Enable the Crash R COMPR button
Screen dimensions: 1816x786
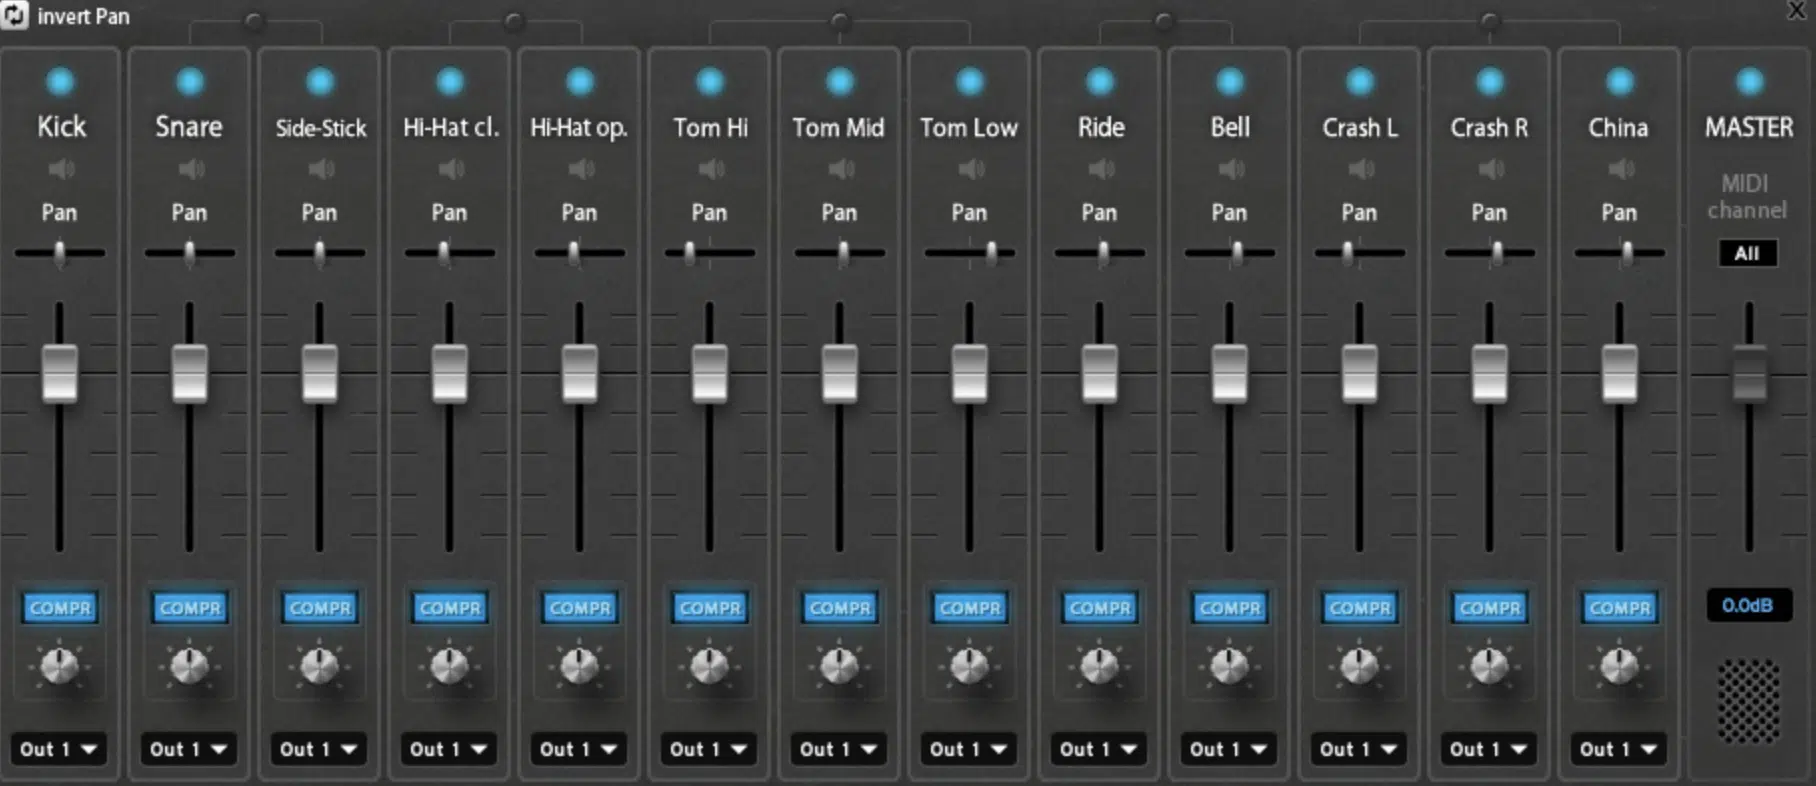[1490, 608]
